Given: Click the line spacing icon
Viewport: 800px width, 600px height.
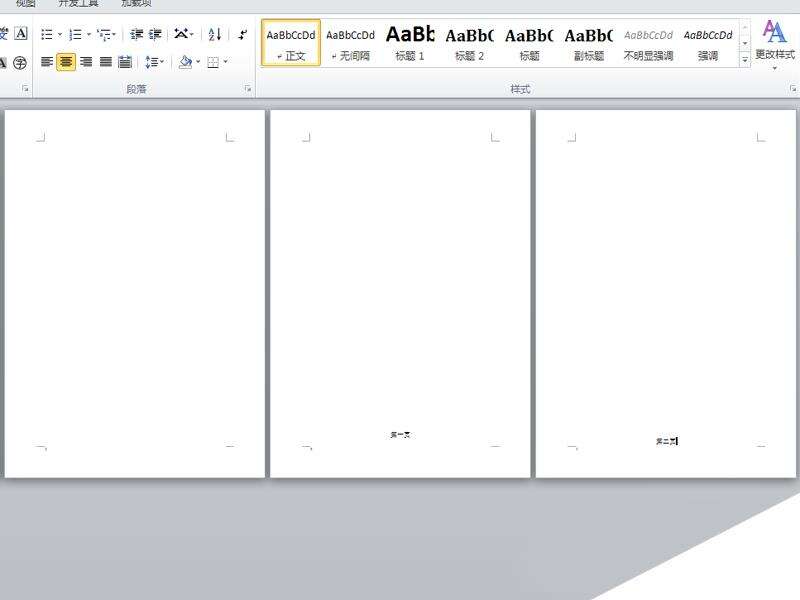Looking at the screenshot, I should [152, 62].
